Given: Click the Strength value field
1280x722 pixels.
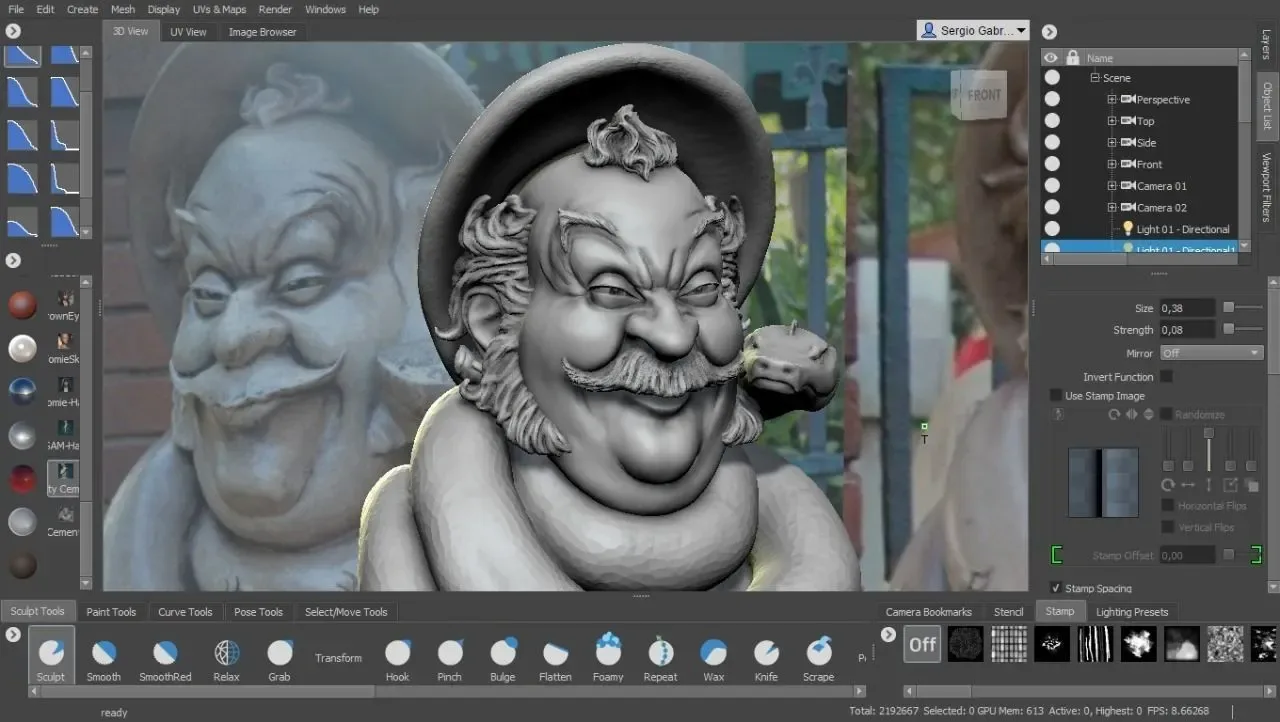Looking at the screenshot, I should (x=1187, y=329).
